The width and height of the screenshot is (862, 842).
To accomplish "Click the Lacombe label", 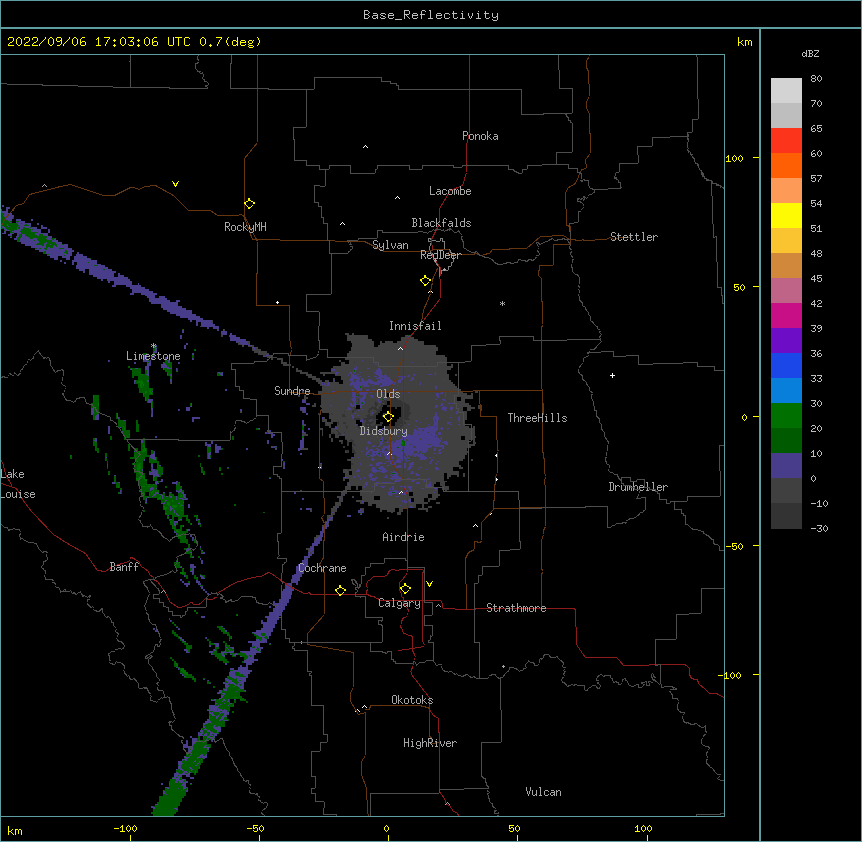I will coord(450,191).
